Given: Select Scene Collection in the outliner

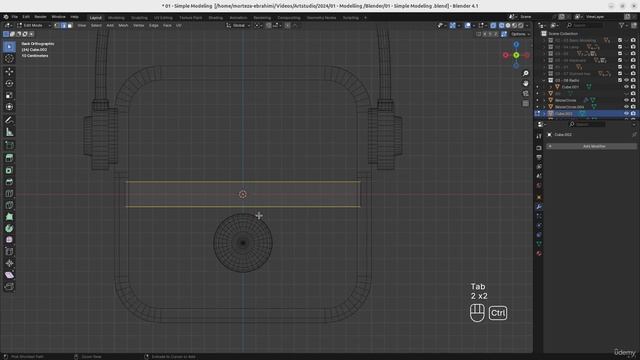Looking at the screenshot, I should pyautogui.click(x=563, y=33).
